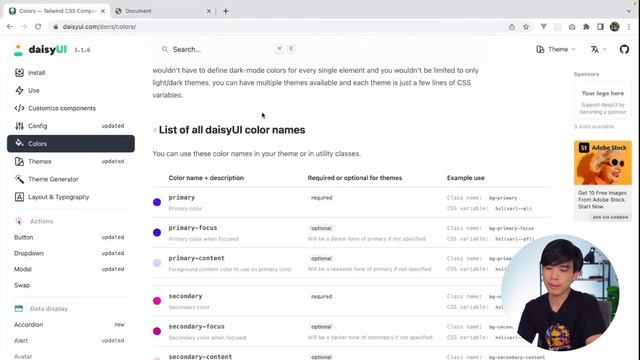
Task: Click the optional label in primary-content row
Action: (321, 258)
